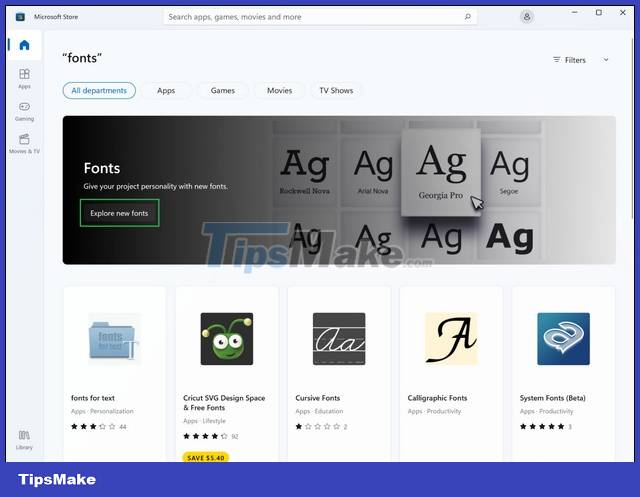Select the Movies department filter
Image resolution: width=640 pixels, height=497 pixels.
point(280,91)
